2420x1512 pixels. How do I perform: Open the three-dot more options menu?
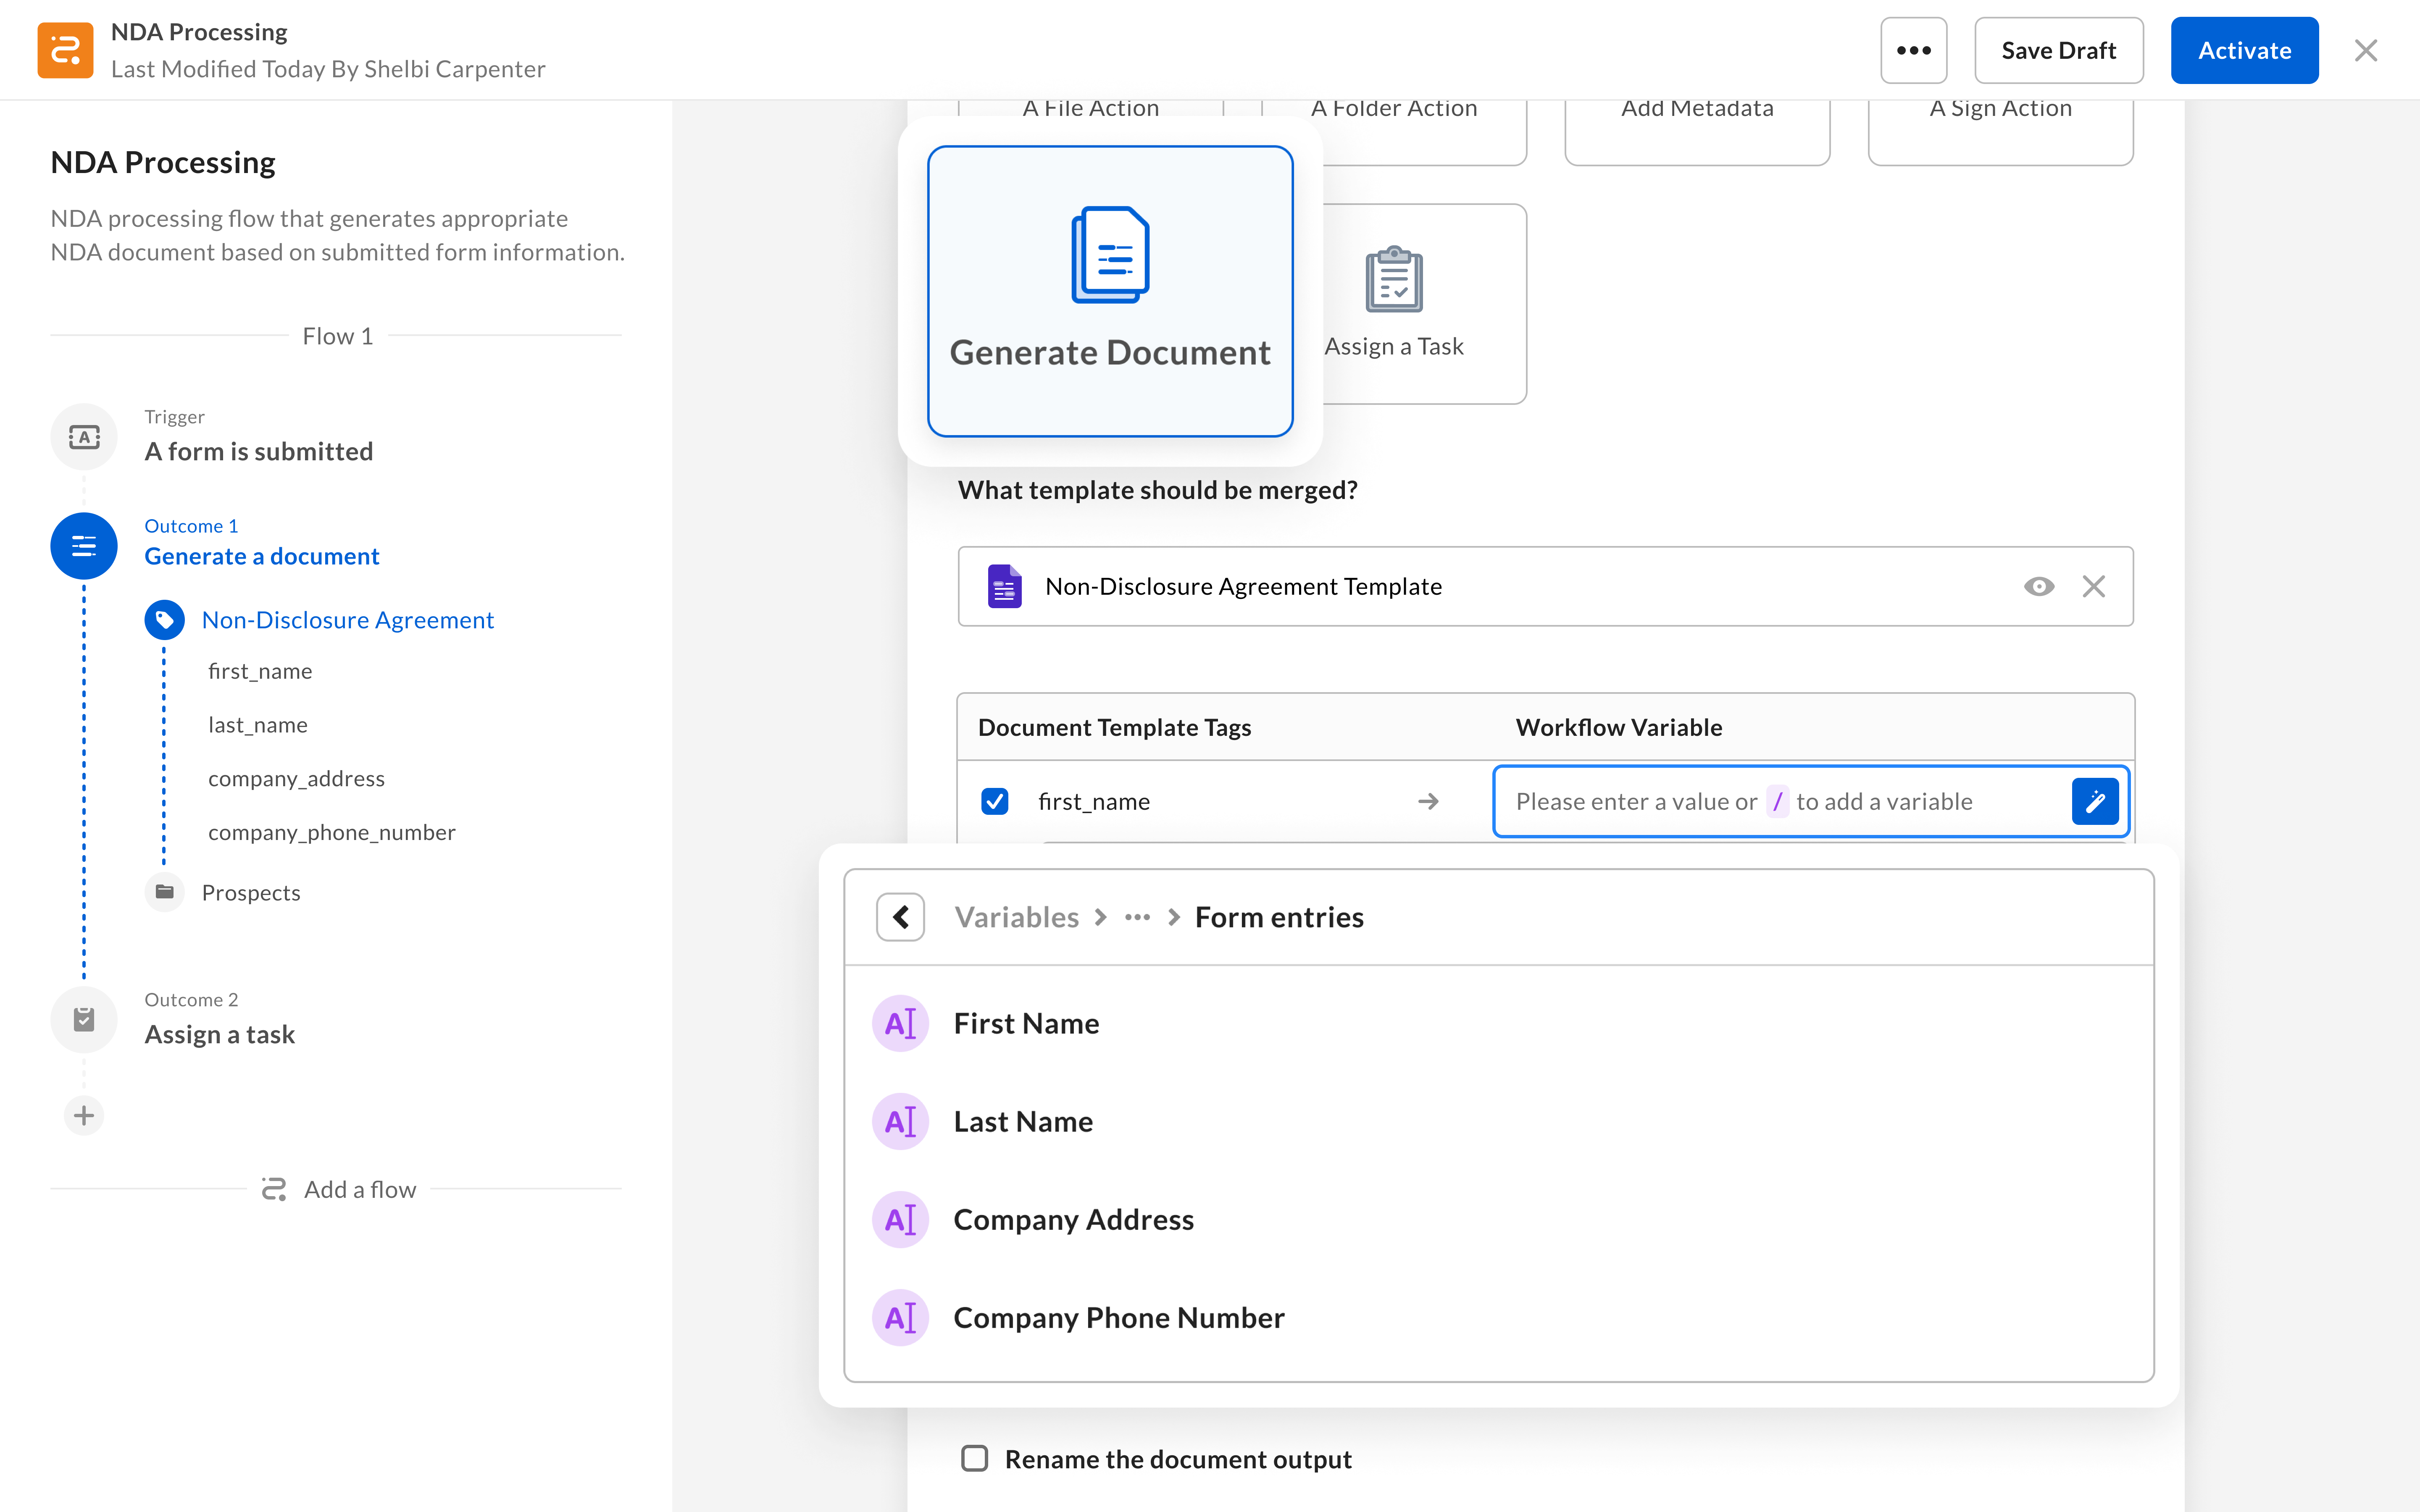click(1912, 50)
